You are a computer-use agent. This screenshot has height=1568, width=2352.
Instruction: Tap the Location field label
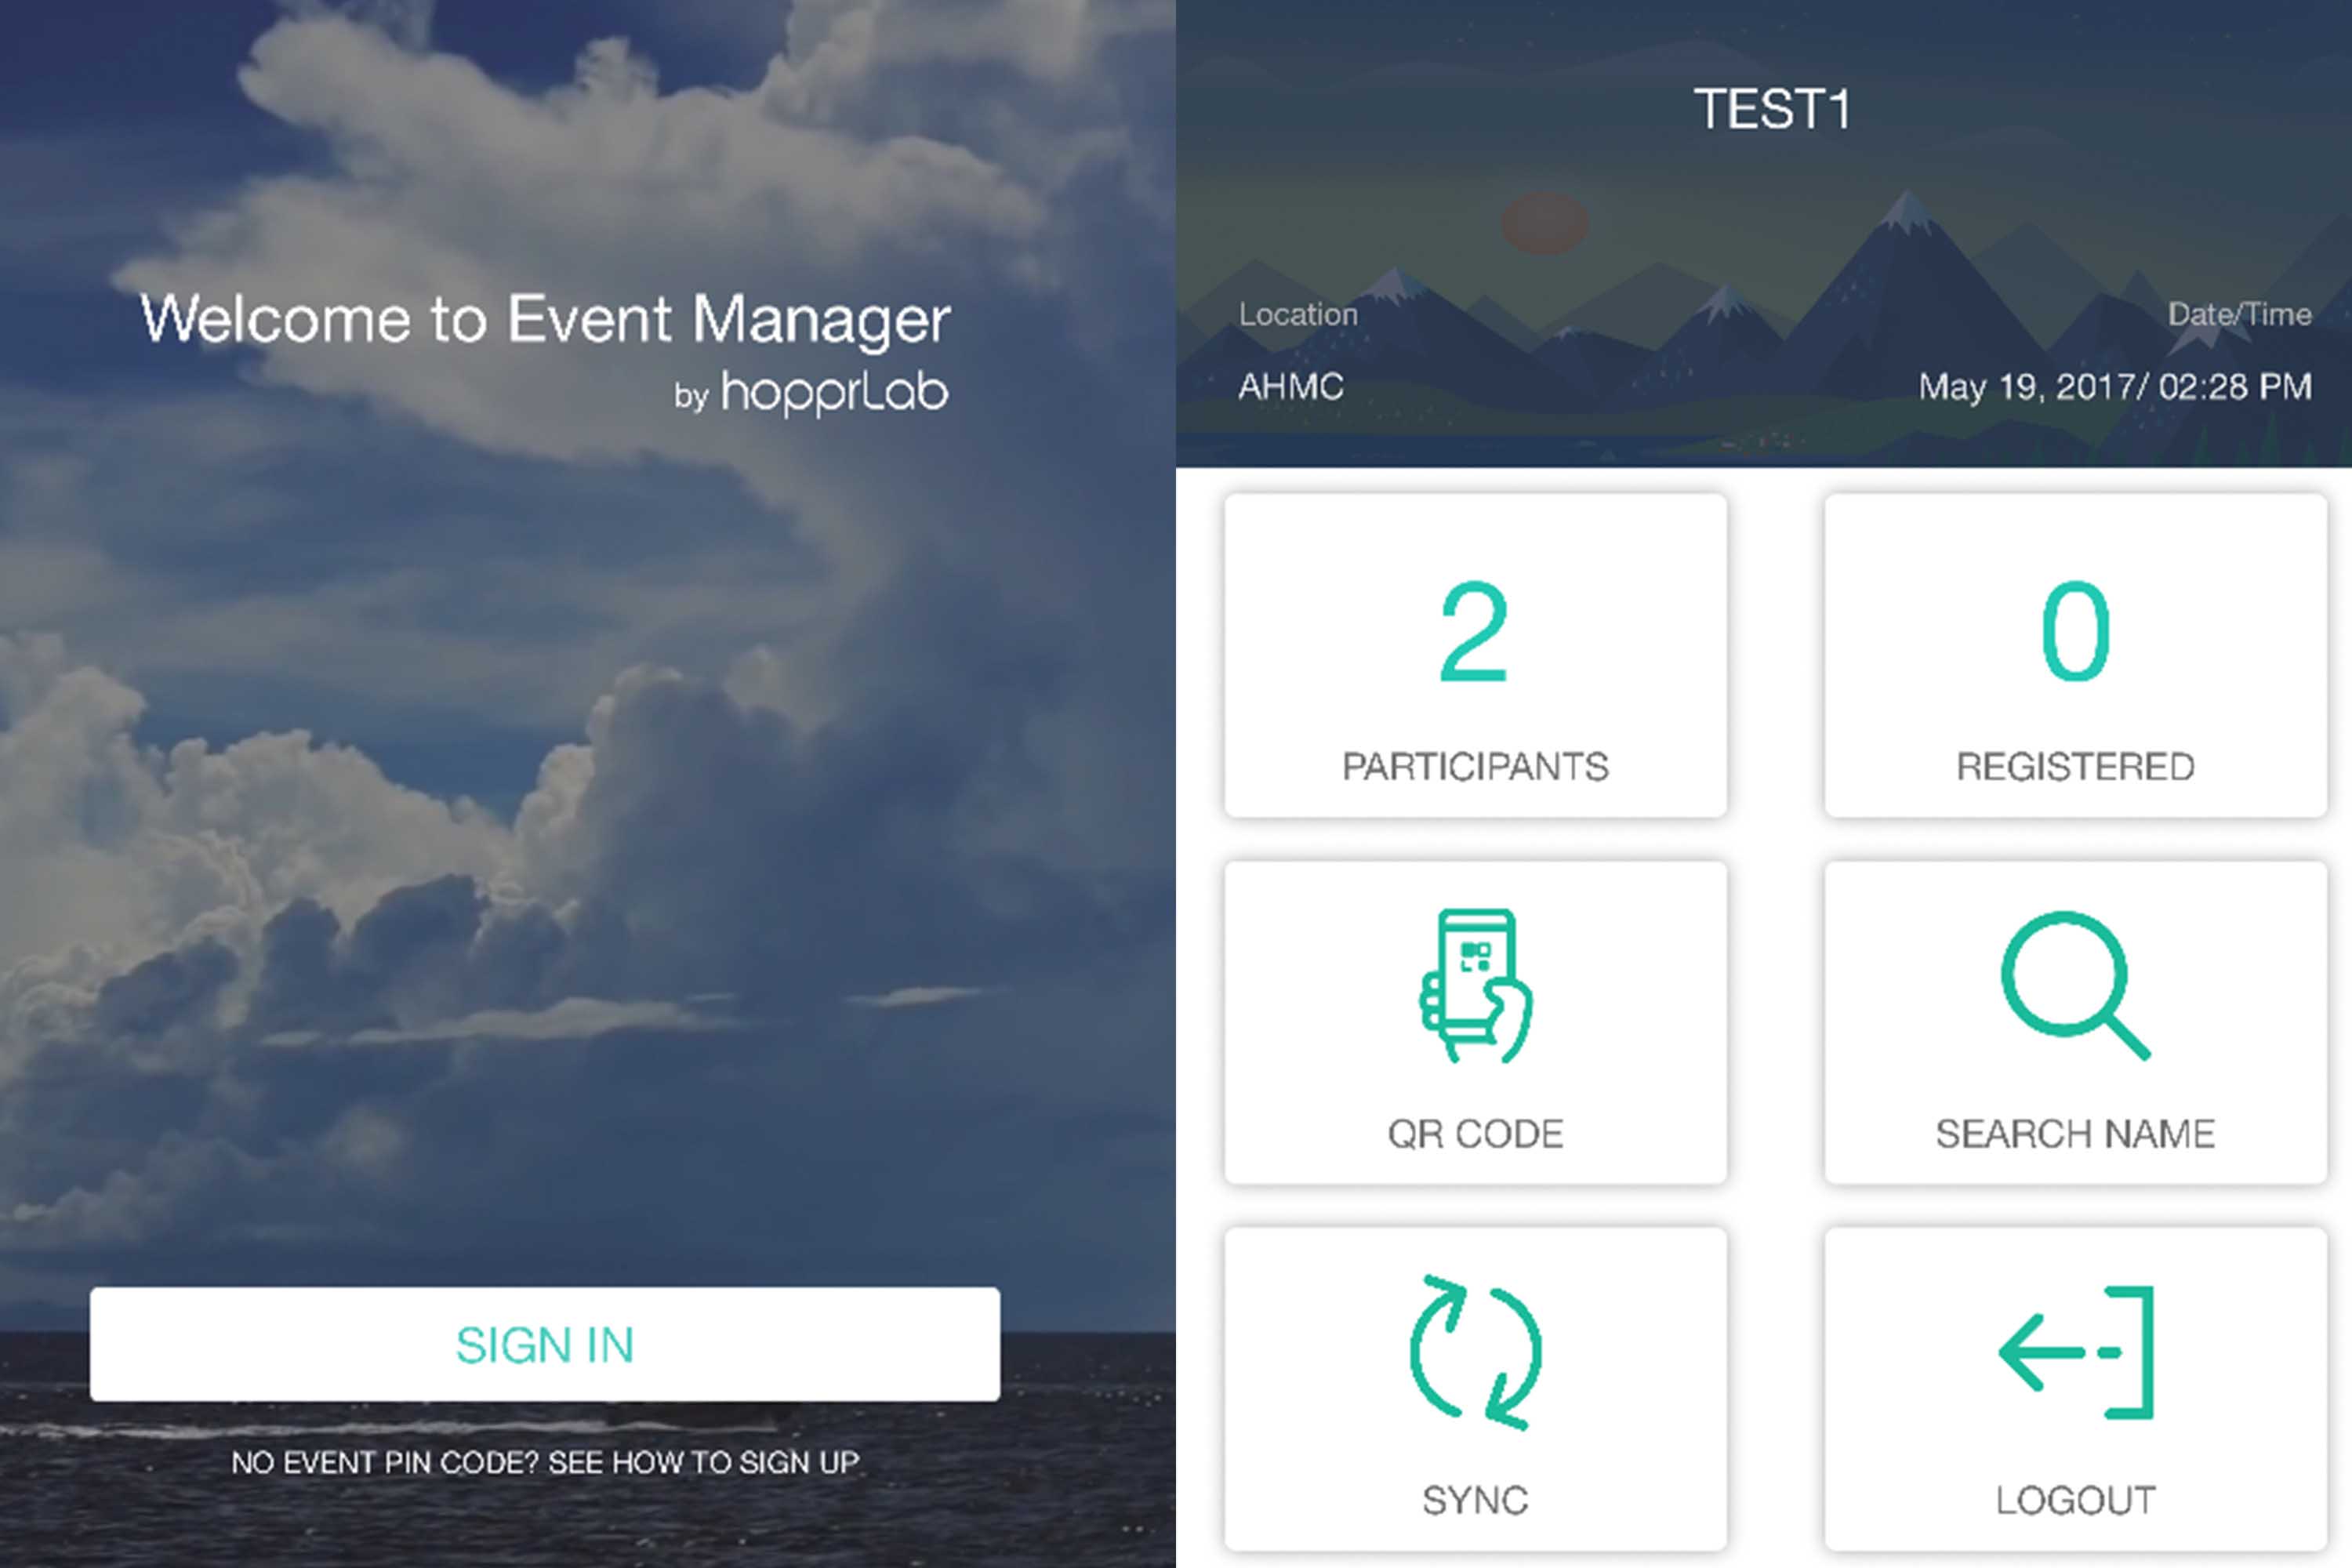point(1298,315)
